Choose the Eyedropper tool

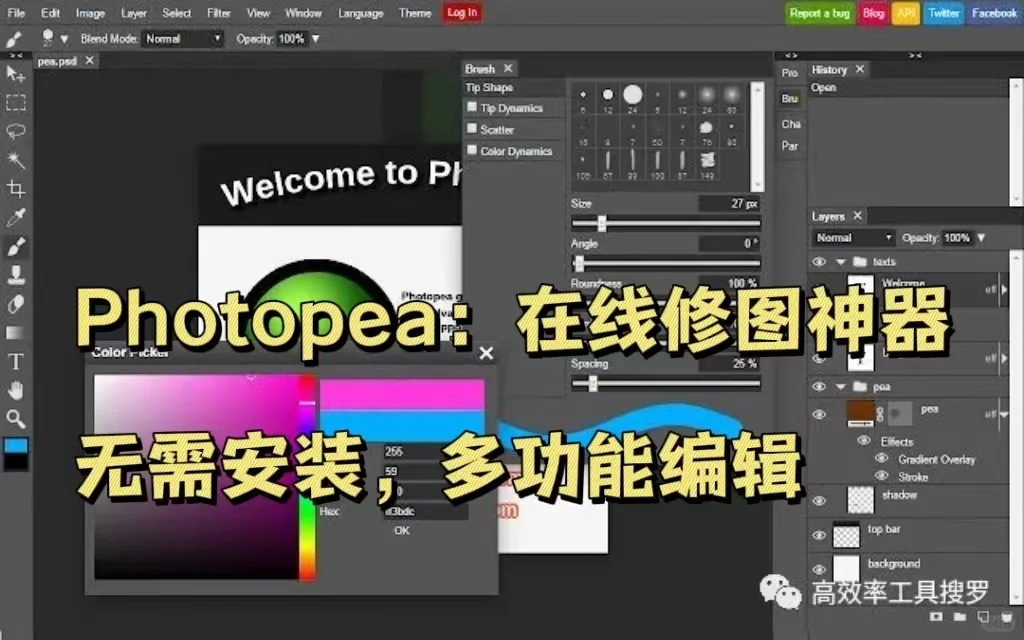14,217
